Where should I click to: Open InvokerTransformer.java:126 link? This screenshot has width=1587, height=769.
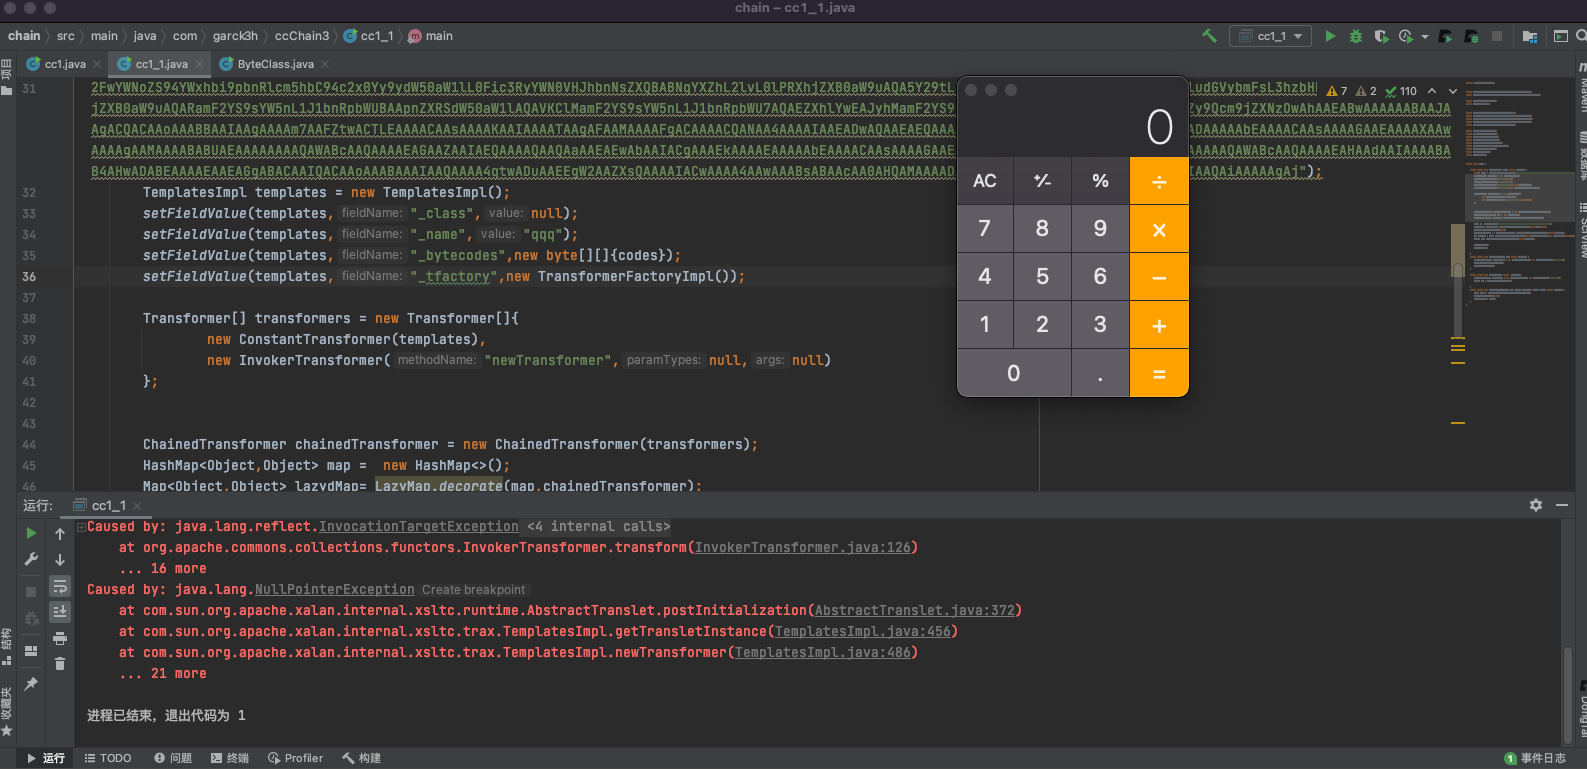[803, 547]
